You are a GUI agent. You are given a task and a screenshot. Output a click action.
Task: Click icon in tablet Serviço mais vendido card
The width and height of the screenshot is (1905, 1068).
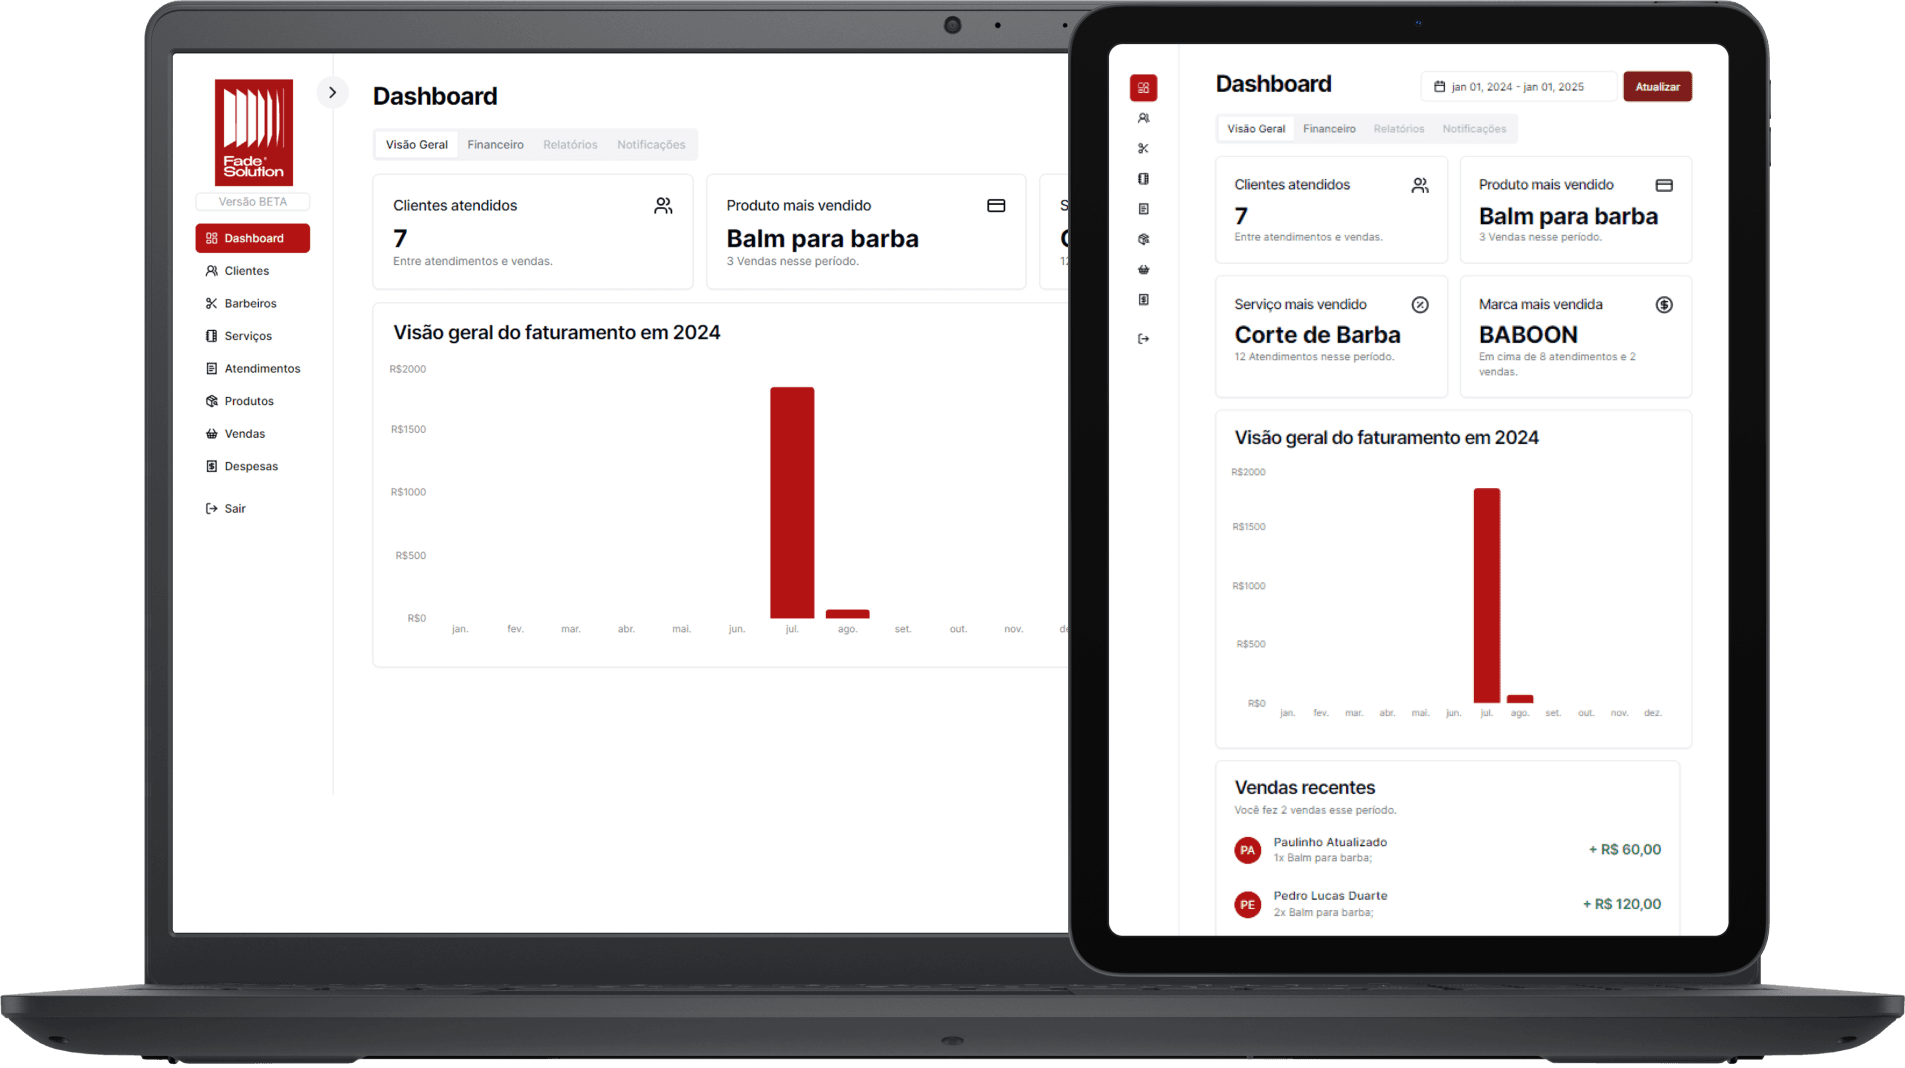[1420, 305]
